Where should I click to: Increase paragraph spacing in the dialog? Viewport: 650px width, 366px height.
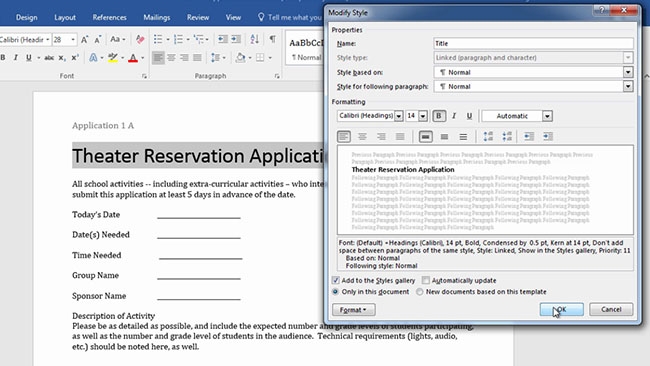pyautogui.click(x=488, y=136)
